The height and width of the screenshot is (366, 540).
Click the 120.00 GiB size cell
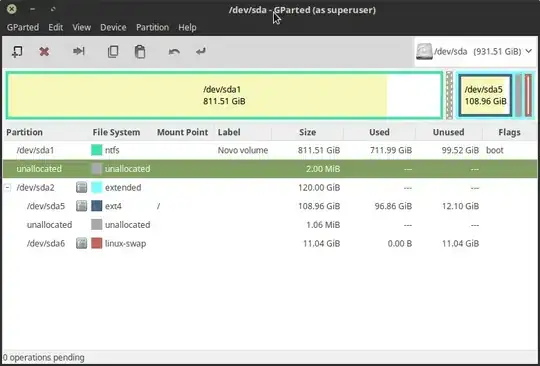pyautogui.click(x=319, y=187)
